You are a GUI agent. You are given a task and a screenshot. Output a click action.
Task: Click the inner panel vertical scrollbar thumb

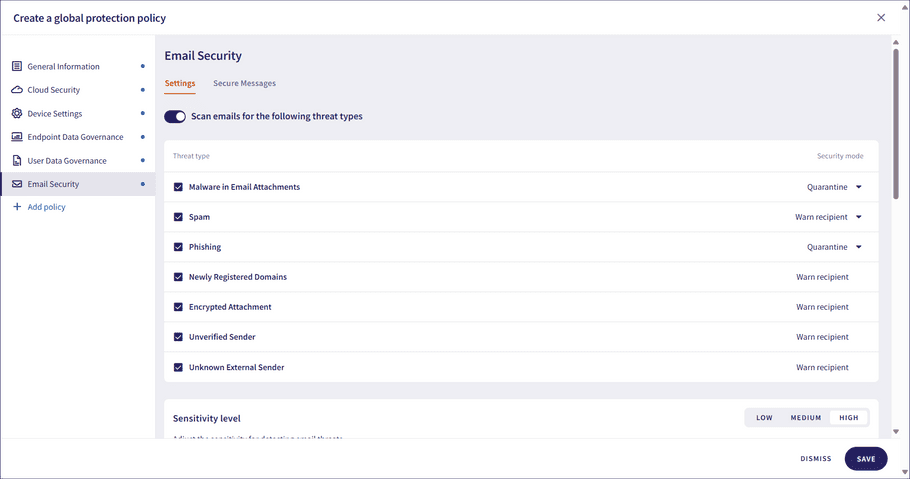[x=895, y=124]
